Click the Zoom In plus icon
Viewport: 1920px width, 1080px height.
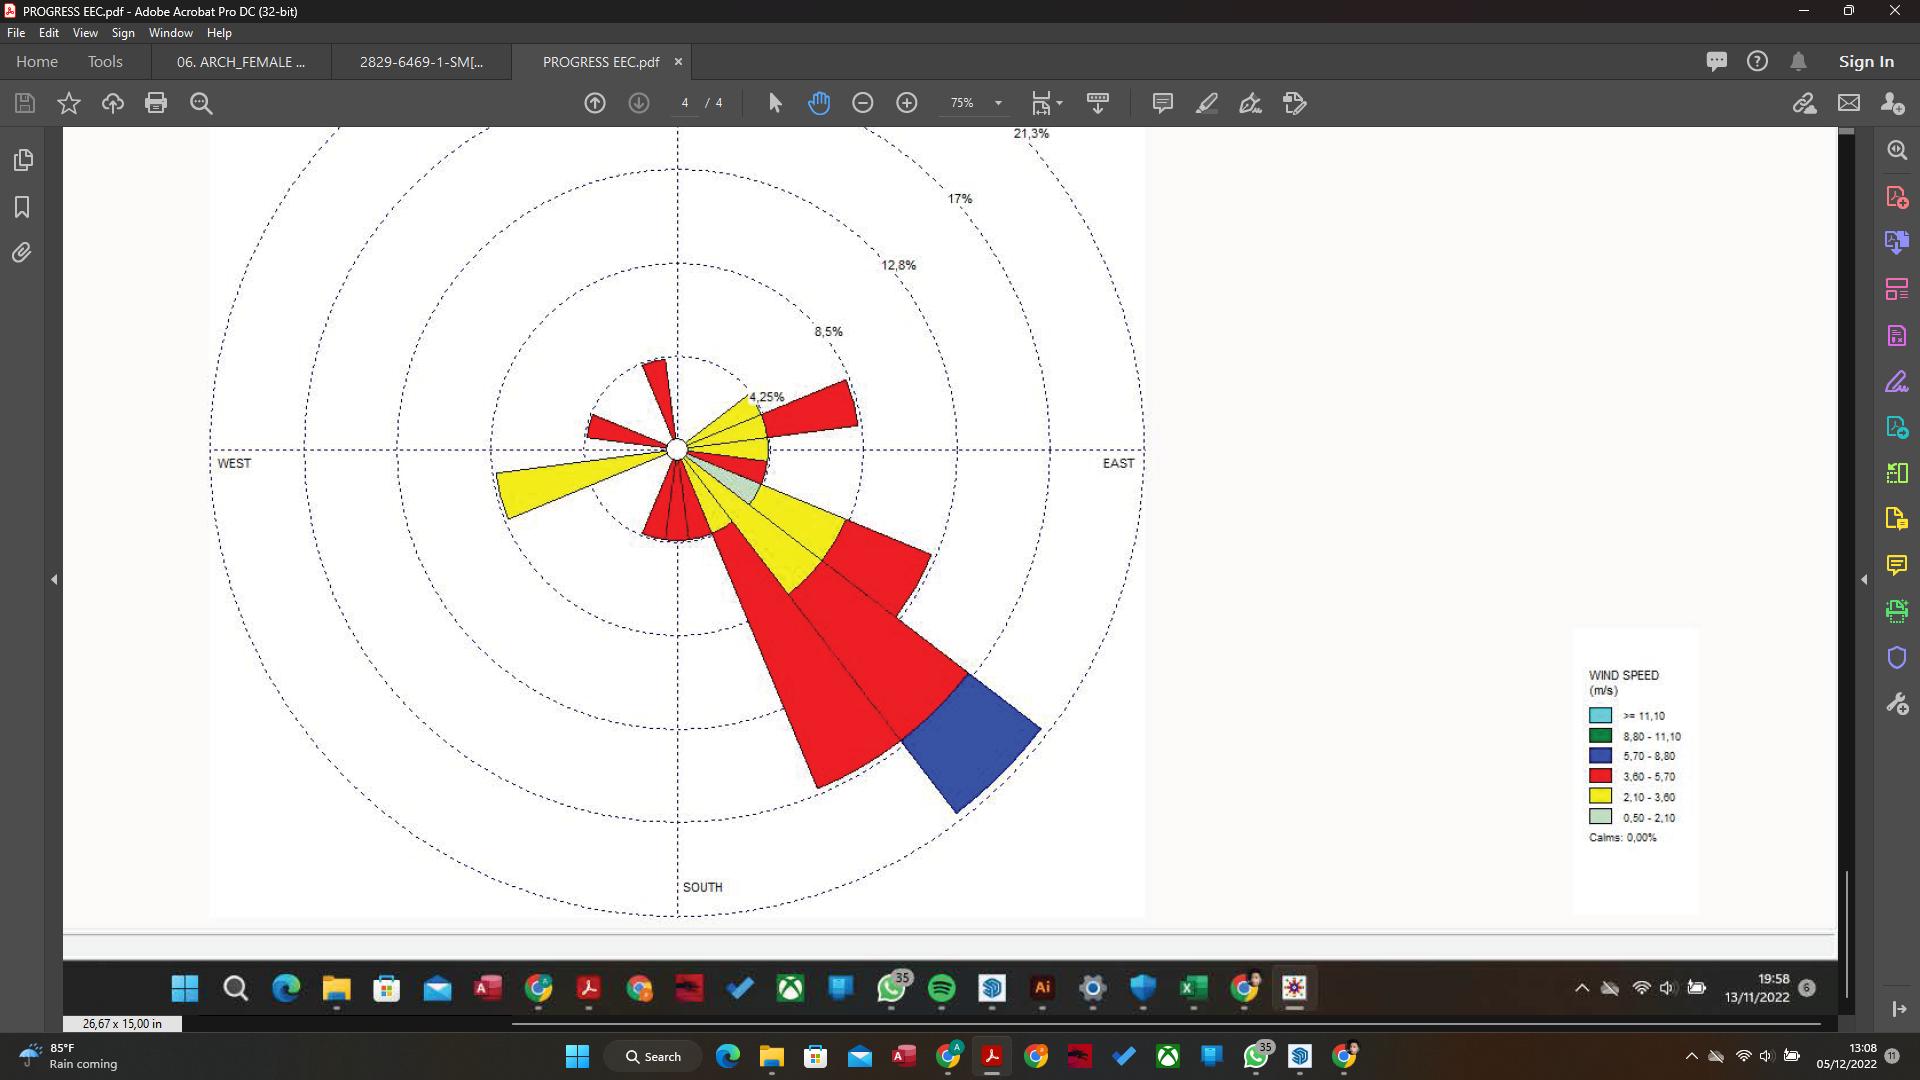907,103
